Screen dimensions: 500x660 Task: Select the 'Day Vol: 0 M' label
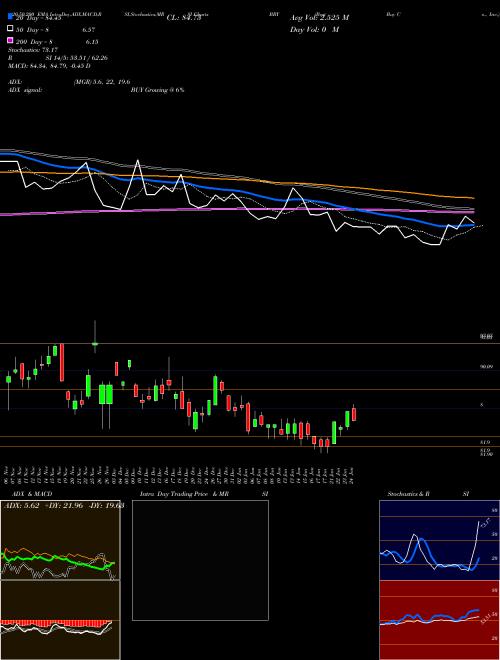pyautogui.click(x=314, y=29)
